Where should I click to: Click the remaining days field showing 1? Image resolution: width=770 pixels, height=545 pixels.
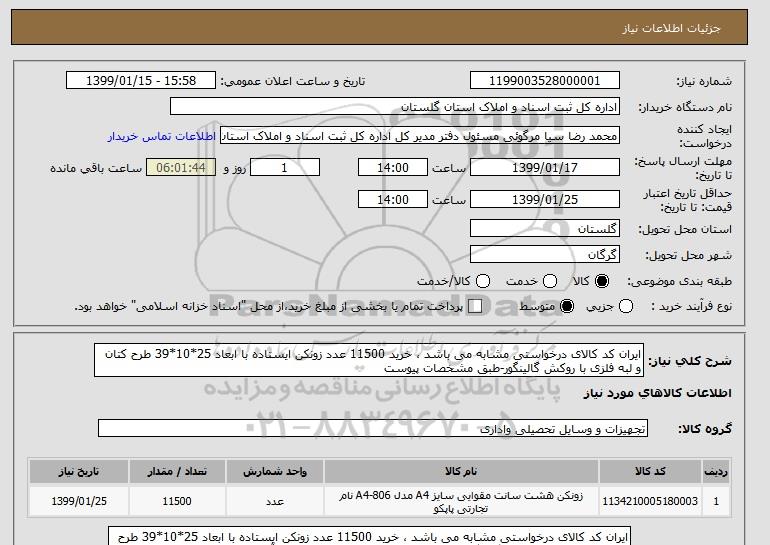285,167
